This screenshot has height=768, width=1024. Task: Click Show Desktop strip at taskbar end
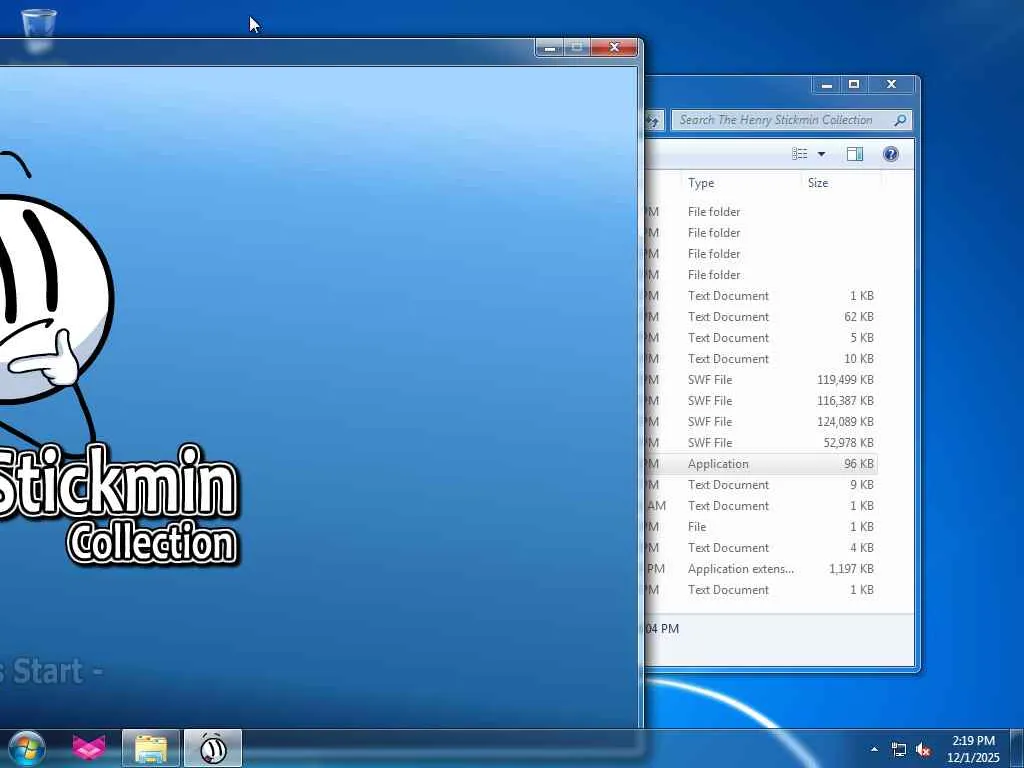pos(1017,748)
